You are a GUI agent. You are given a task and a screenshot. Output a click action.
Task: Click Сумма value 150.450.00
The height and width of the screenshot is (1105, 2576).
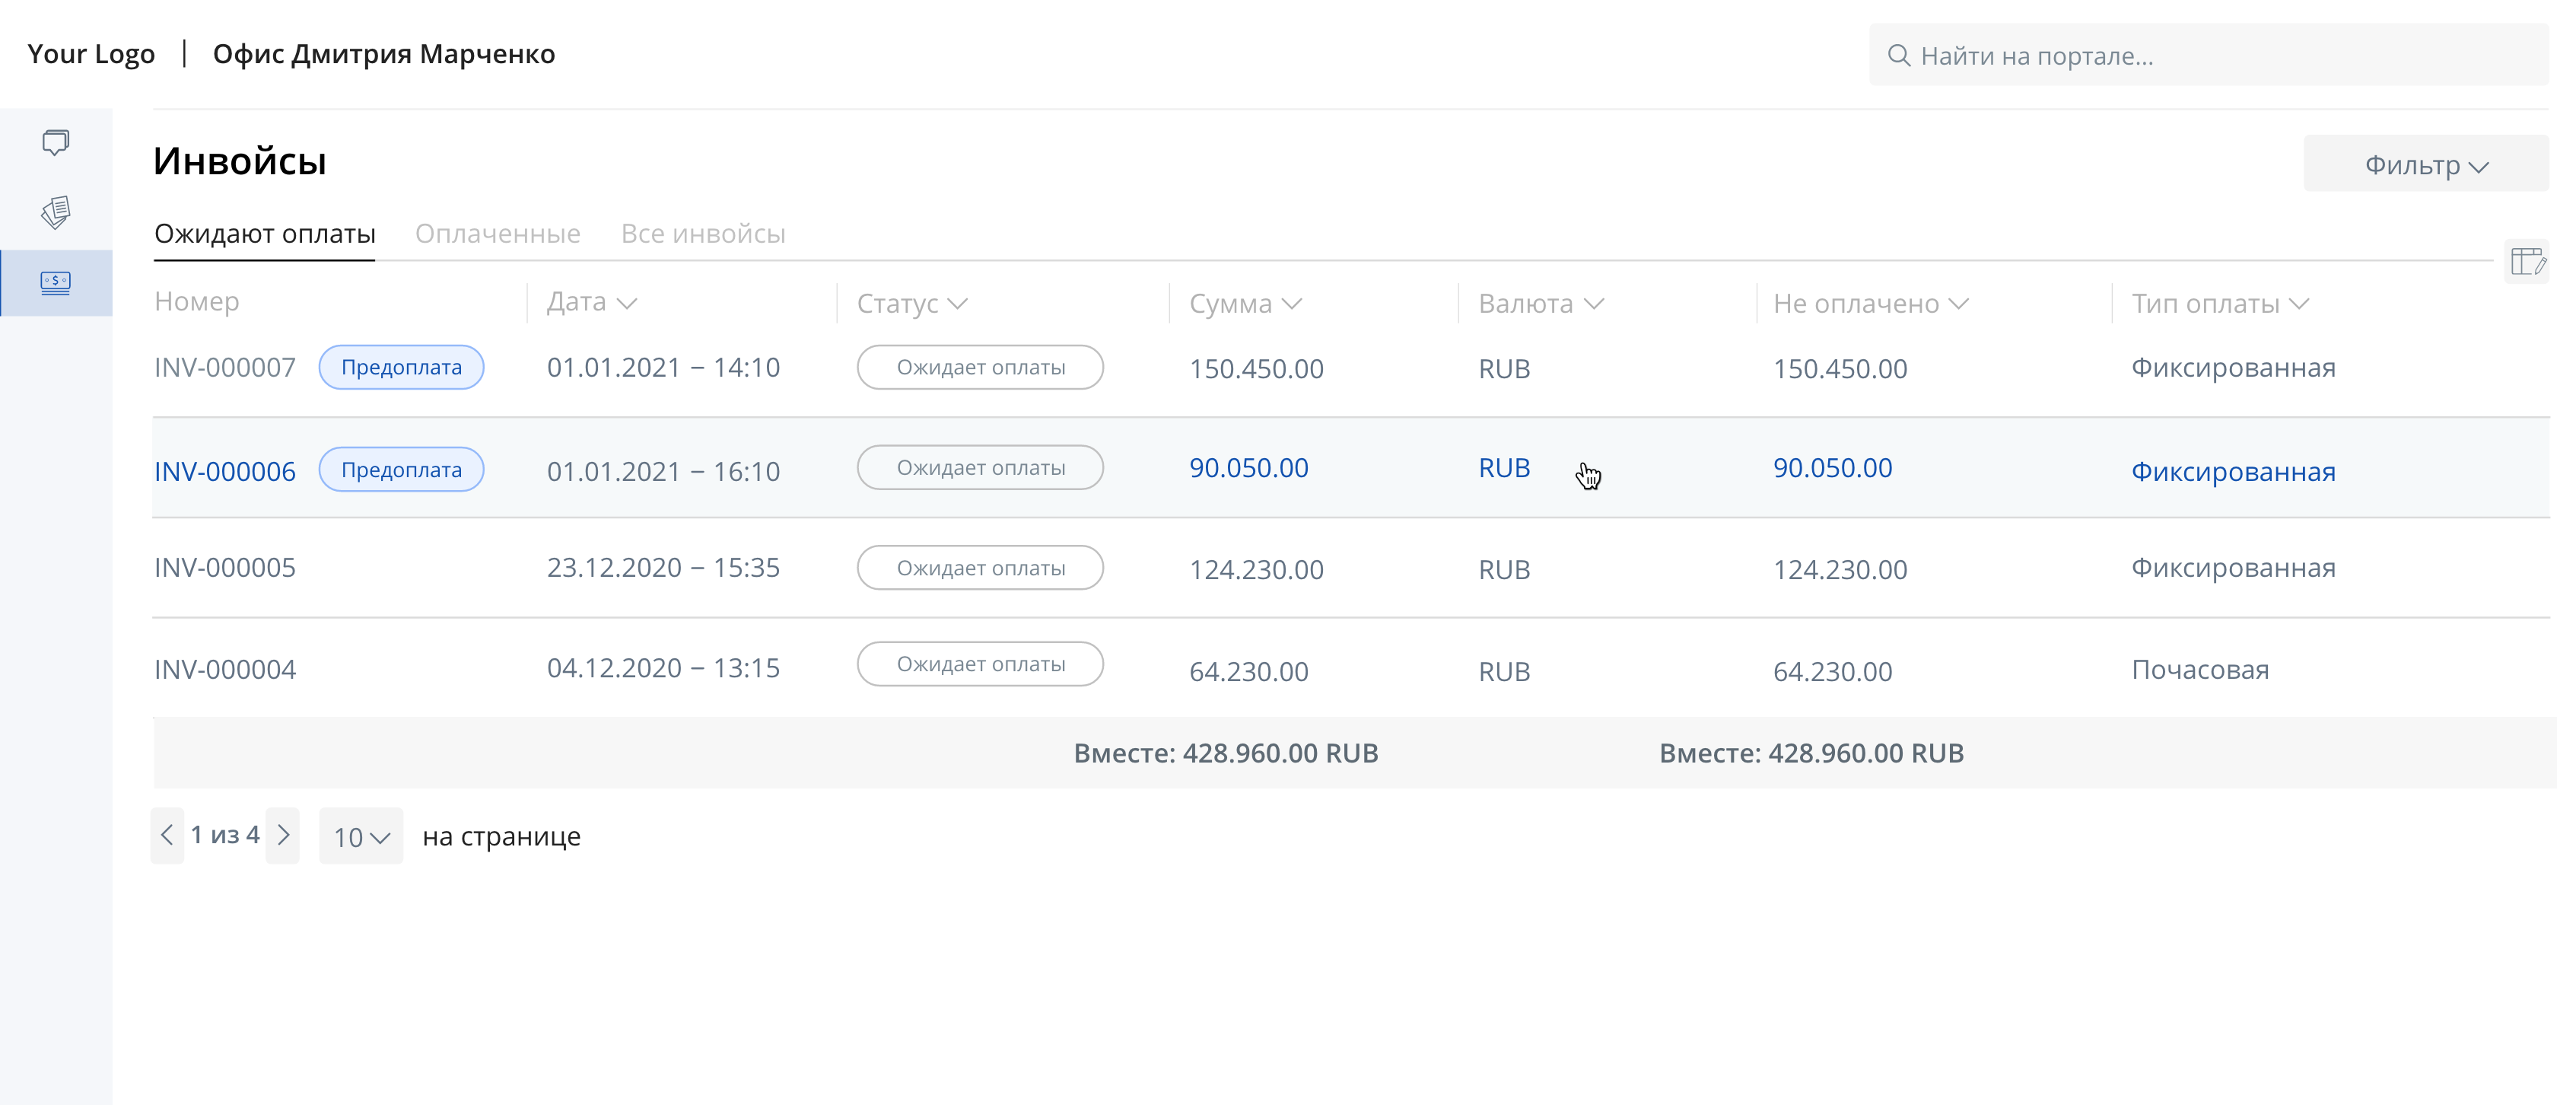point(1256,369)
